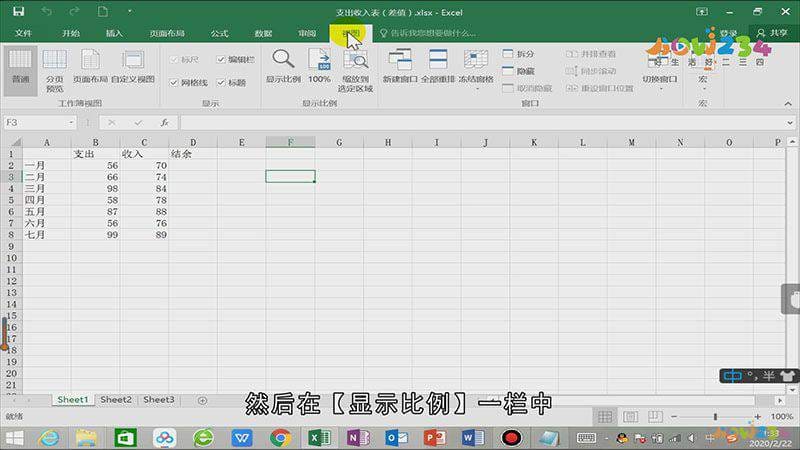The width and height of the screenshot is (800, 450).
Task: Set zoom to 100% in ribbon
Action: coord(319,66)
